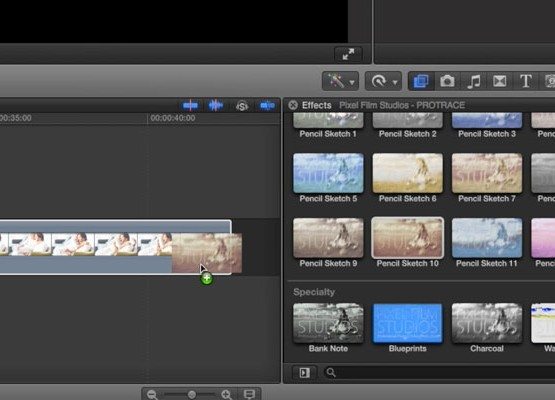
Task: Click the timeline zoom slider handle
Action: pyautogui.click(x=191, y=394)
